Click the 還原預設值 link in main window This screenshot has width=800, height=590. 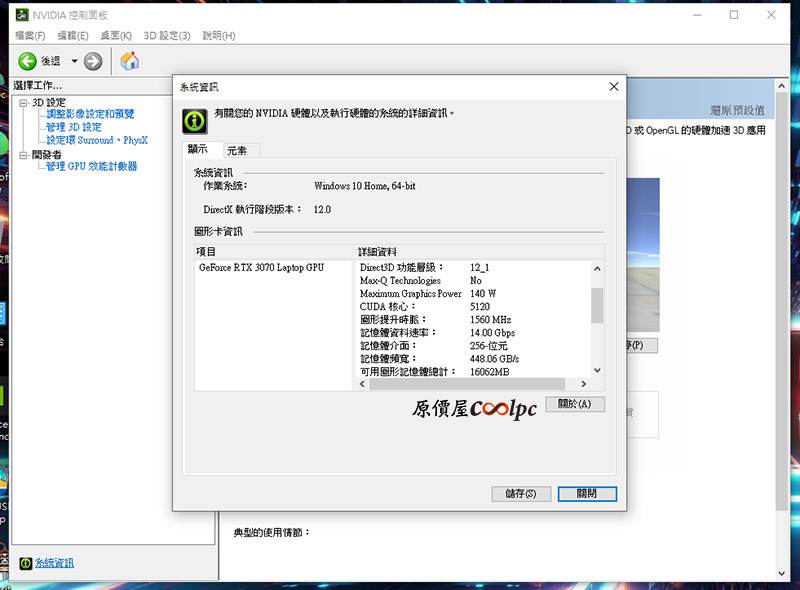click(x=738, y=110)
